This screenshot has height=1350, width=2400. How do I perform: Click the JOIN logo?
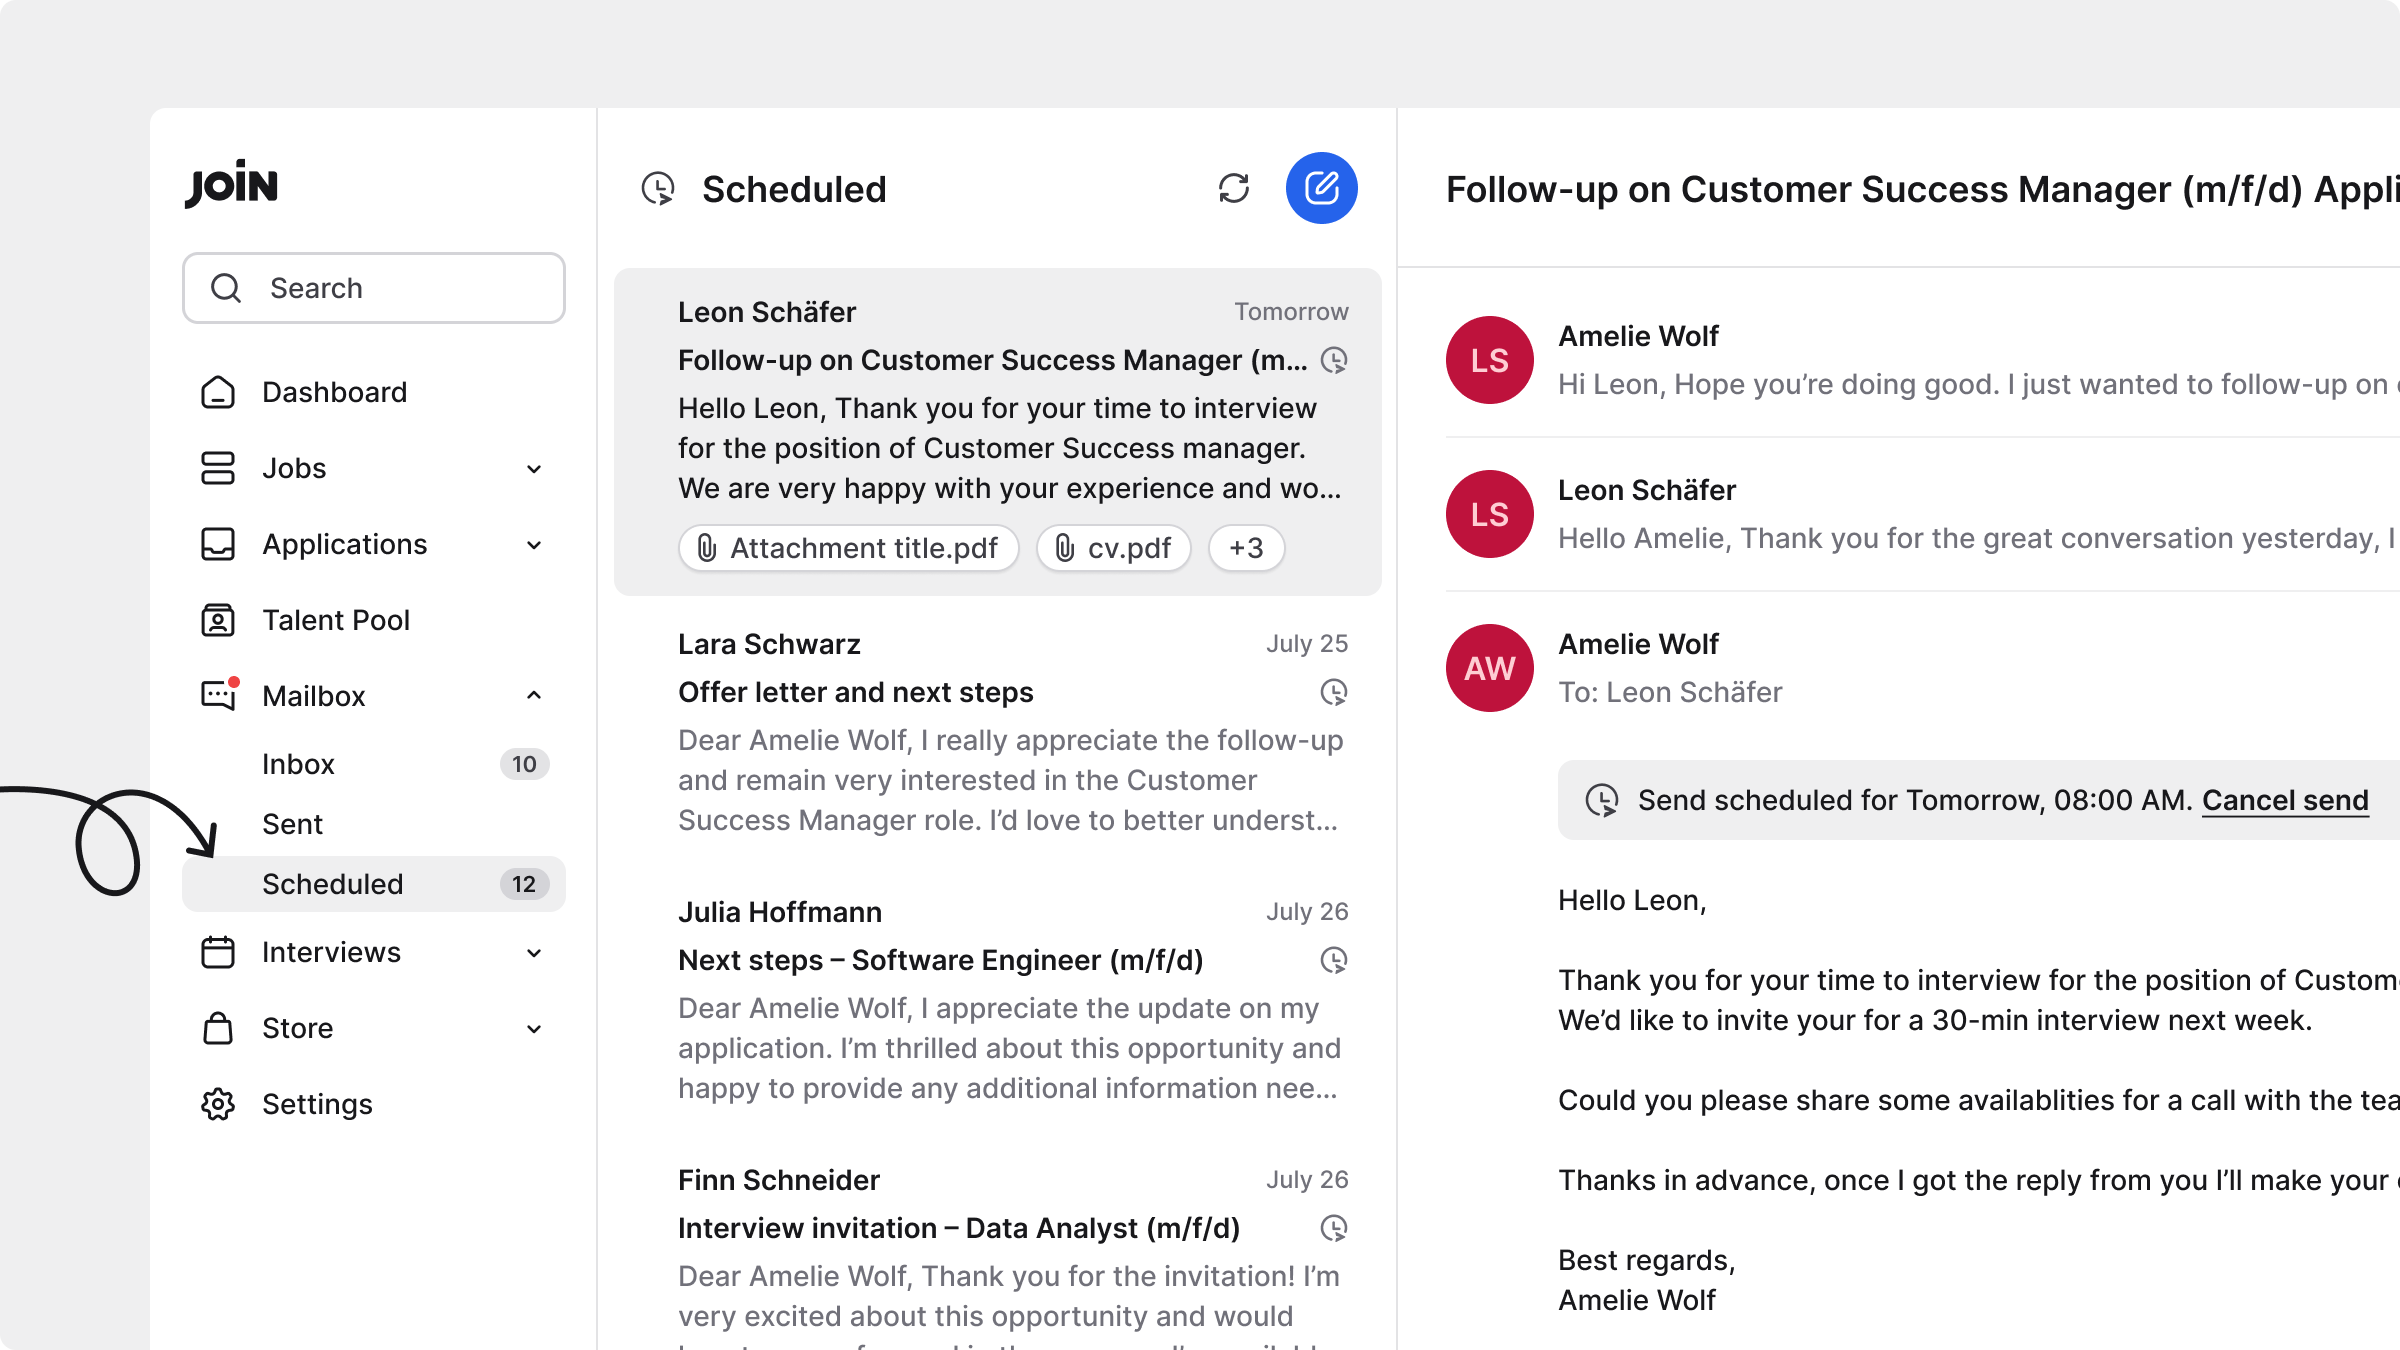point(232,184)
